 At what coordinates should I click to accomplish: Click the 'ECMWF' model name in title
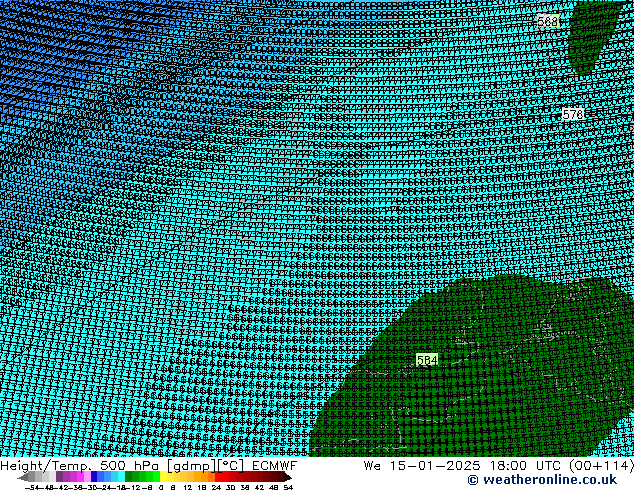pos(275,466)
